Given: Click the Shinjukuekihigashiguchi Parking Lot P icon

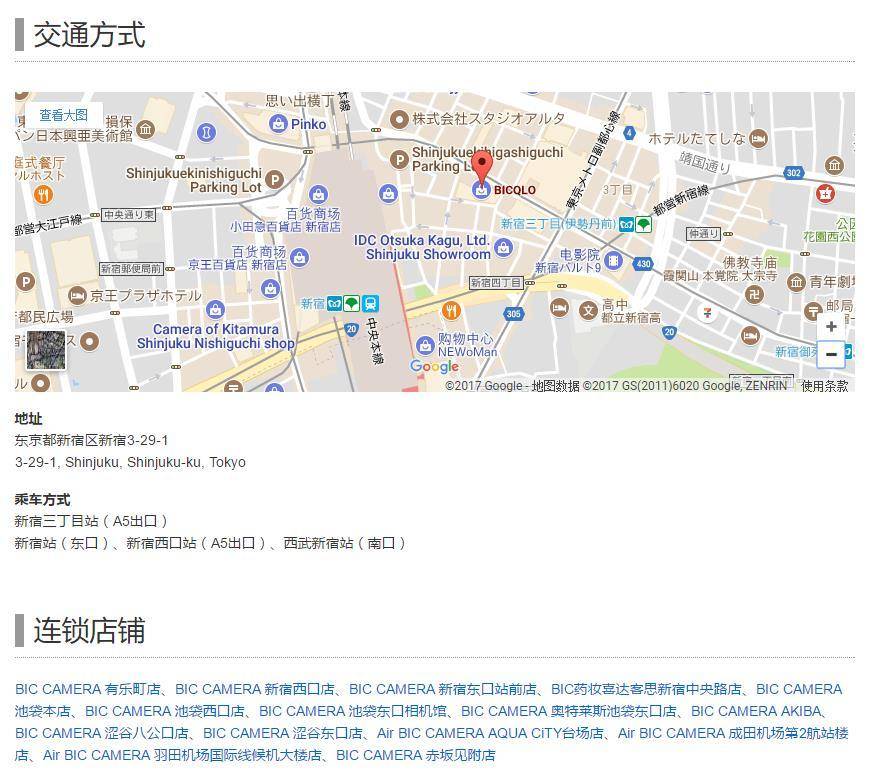Looking at the screenshot, I should tap(399, 159).
